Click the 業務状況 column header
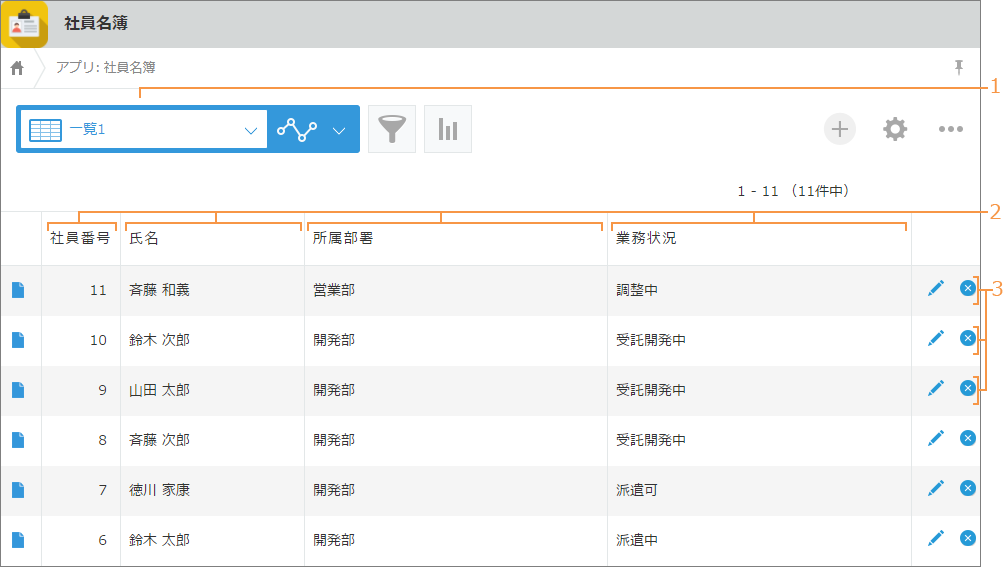The height and width of the screenshot is (567, 1003). 646,239
